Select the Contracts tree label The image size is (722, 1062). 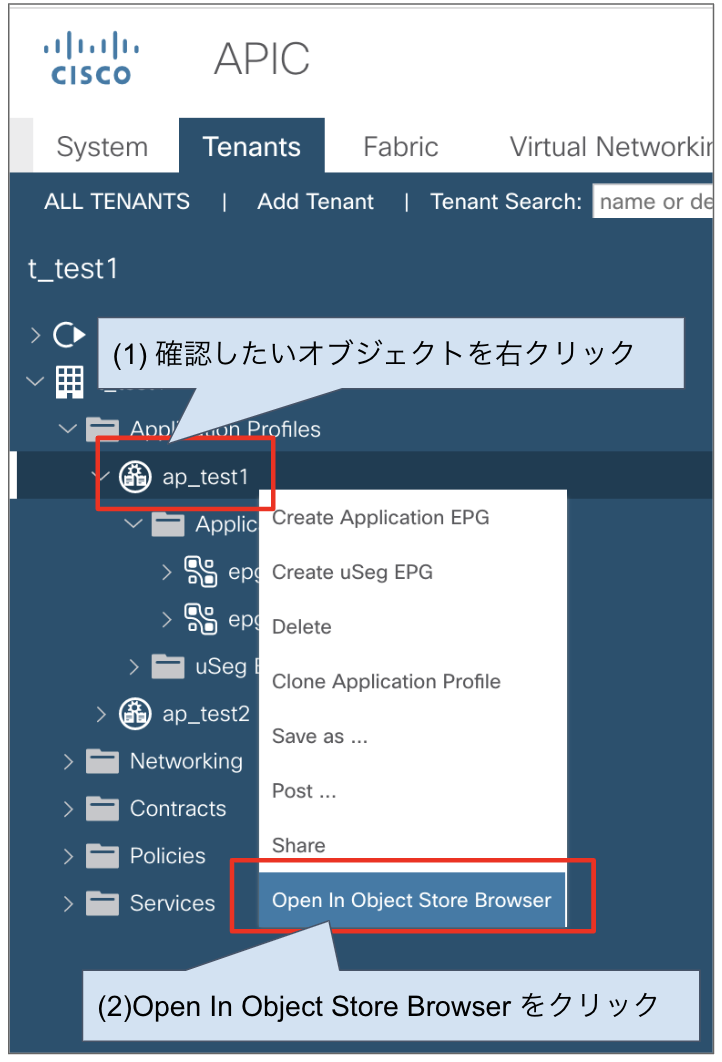pyautogui.click(x=178, y=809)
